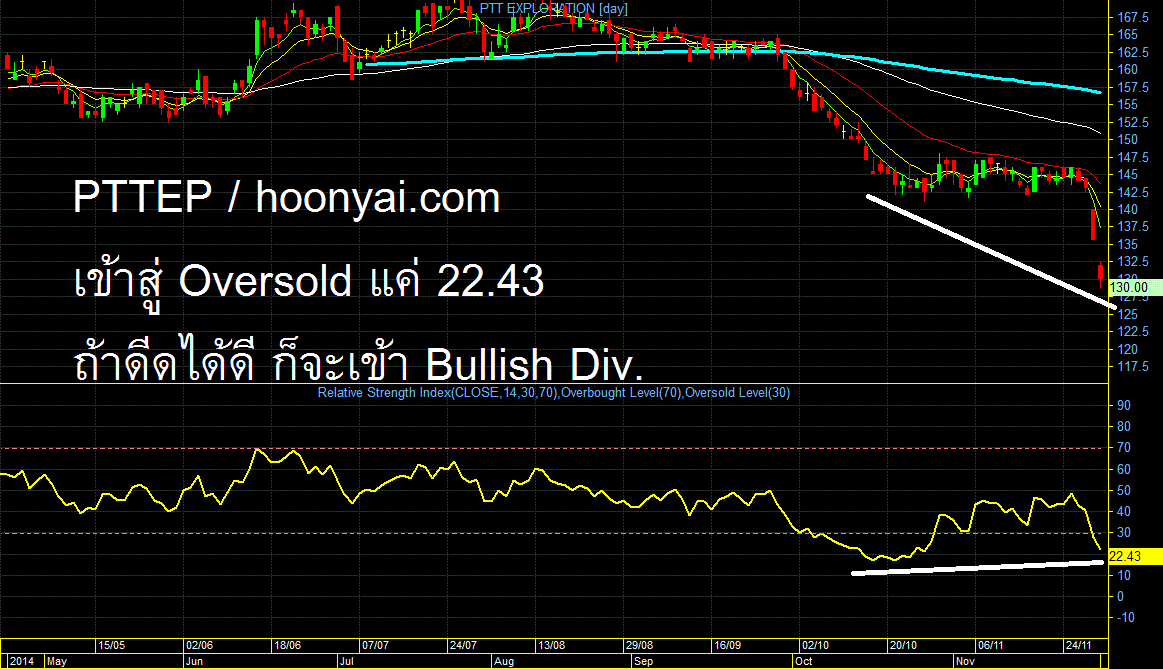
Task: Click the Nov month label
Action: 965,661
